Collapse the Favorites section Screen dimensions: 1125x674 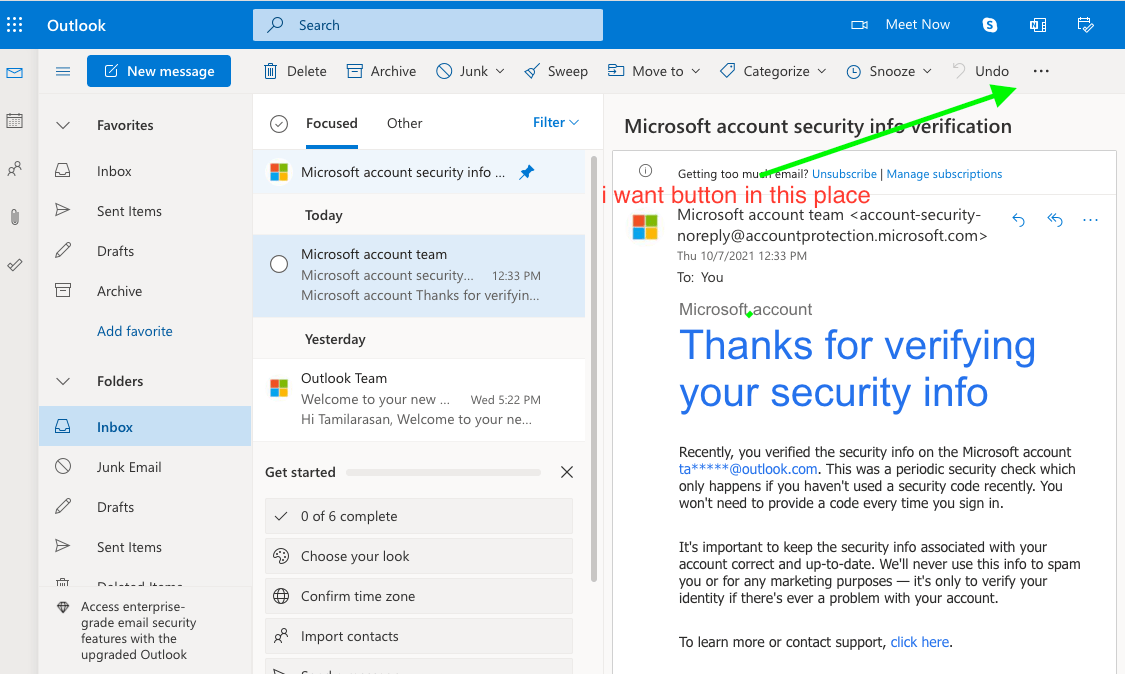coord(62,125)
